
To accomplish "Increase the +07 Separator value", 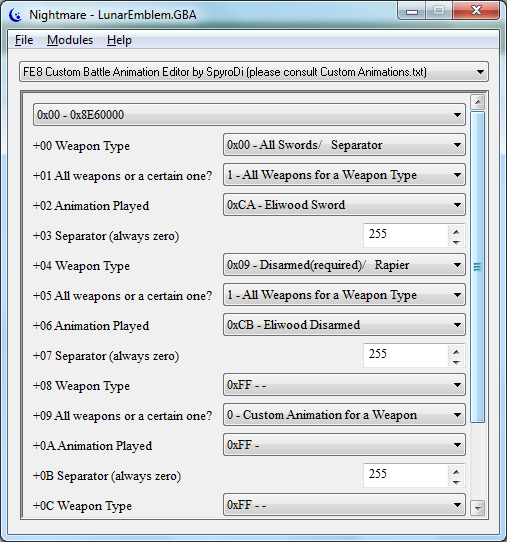I will pyautogui.click(x=457, y=351).
